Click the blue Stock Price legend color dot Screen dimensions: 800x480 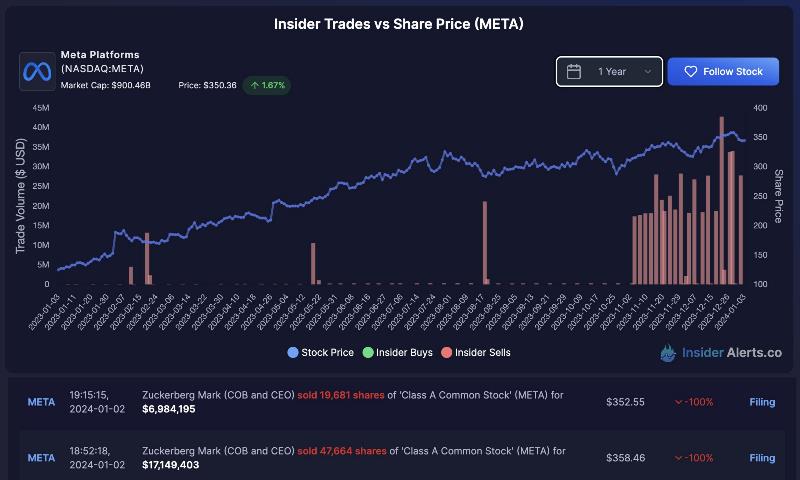[x=292, y=353]
